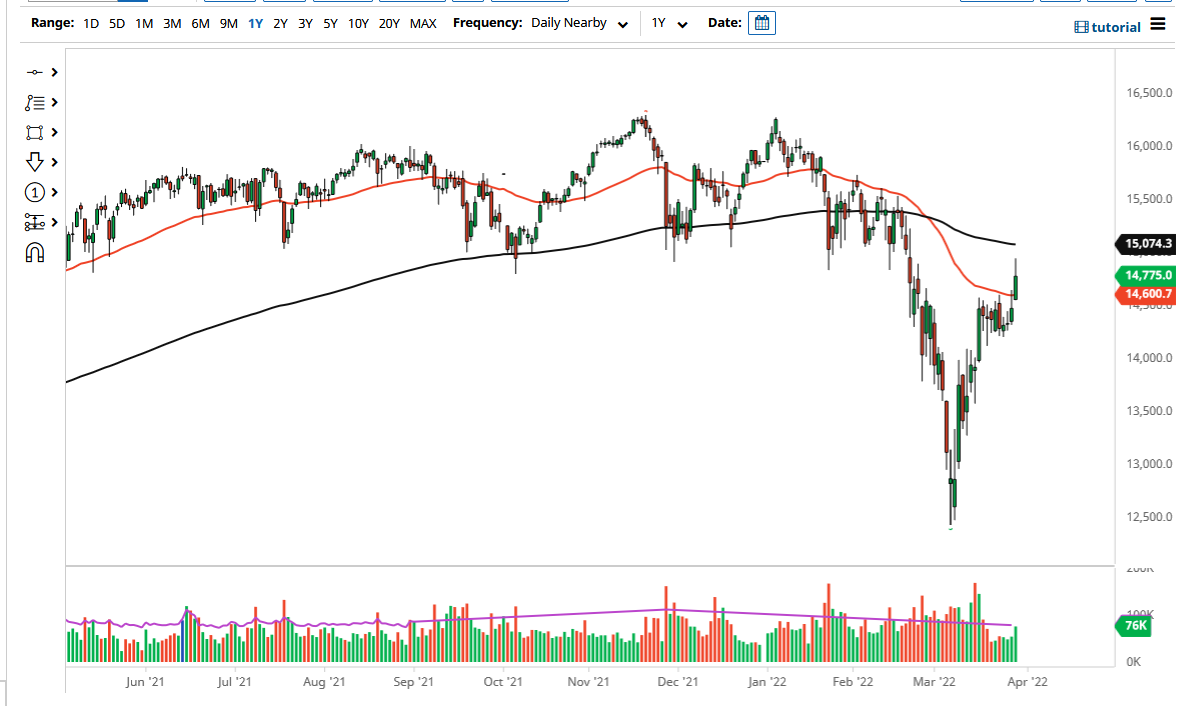Set range to 1D
1186x706 pixels.
tap(91, 23)
